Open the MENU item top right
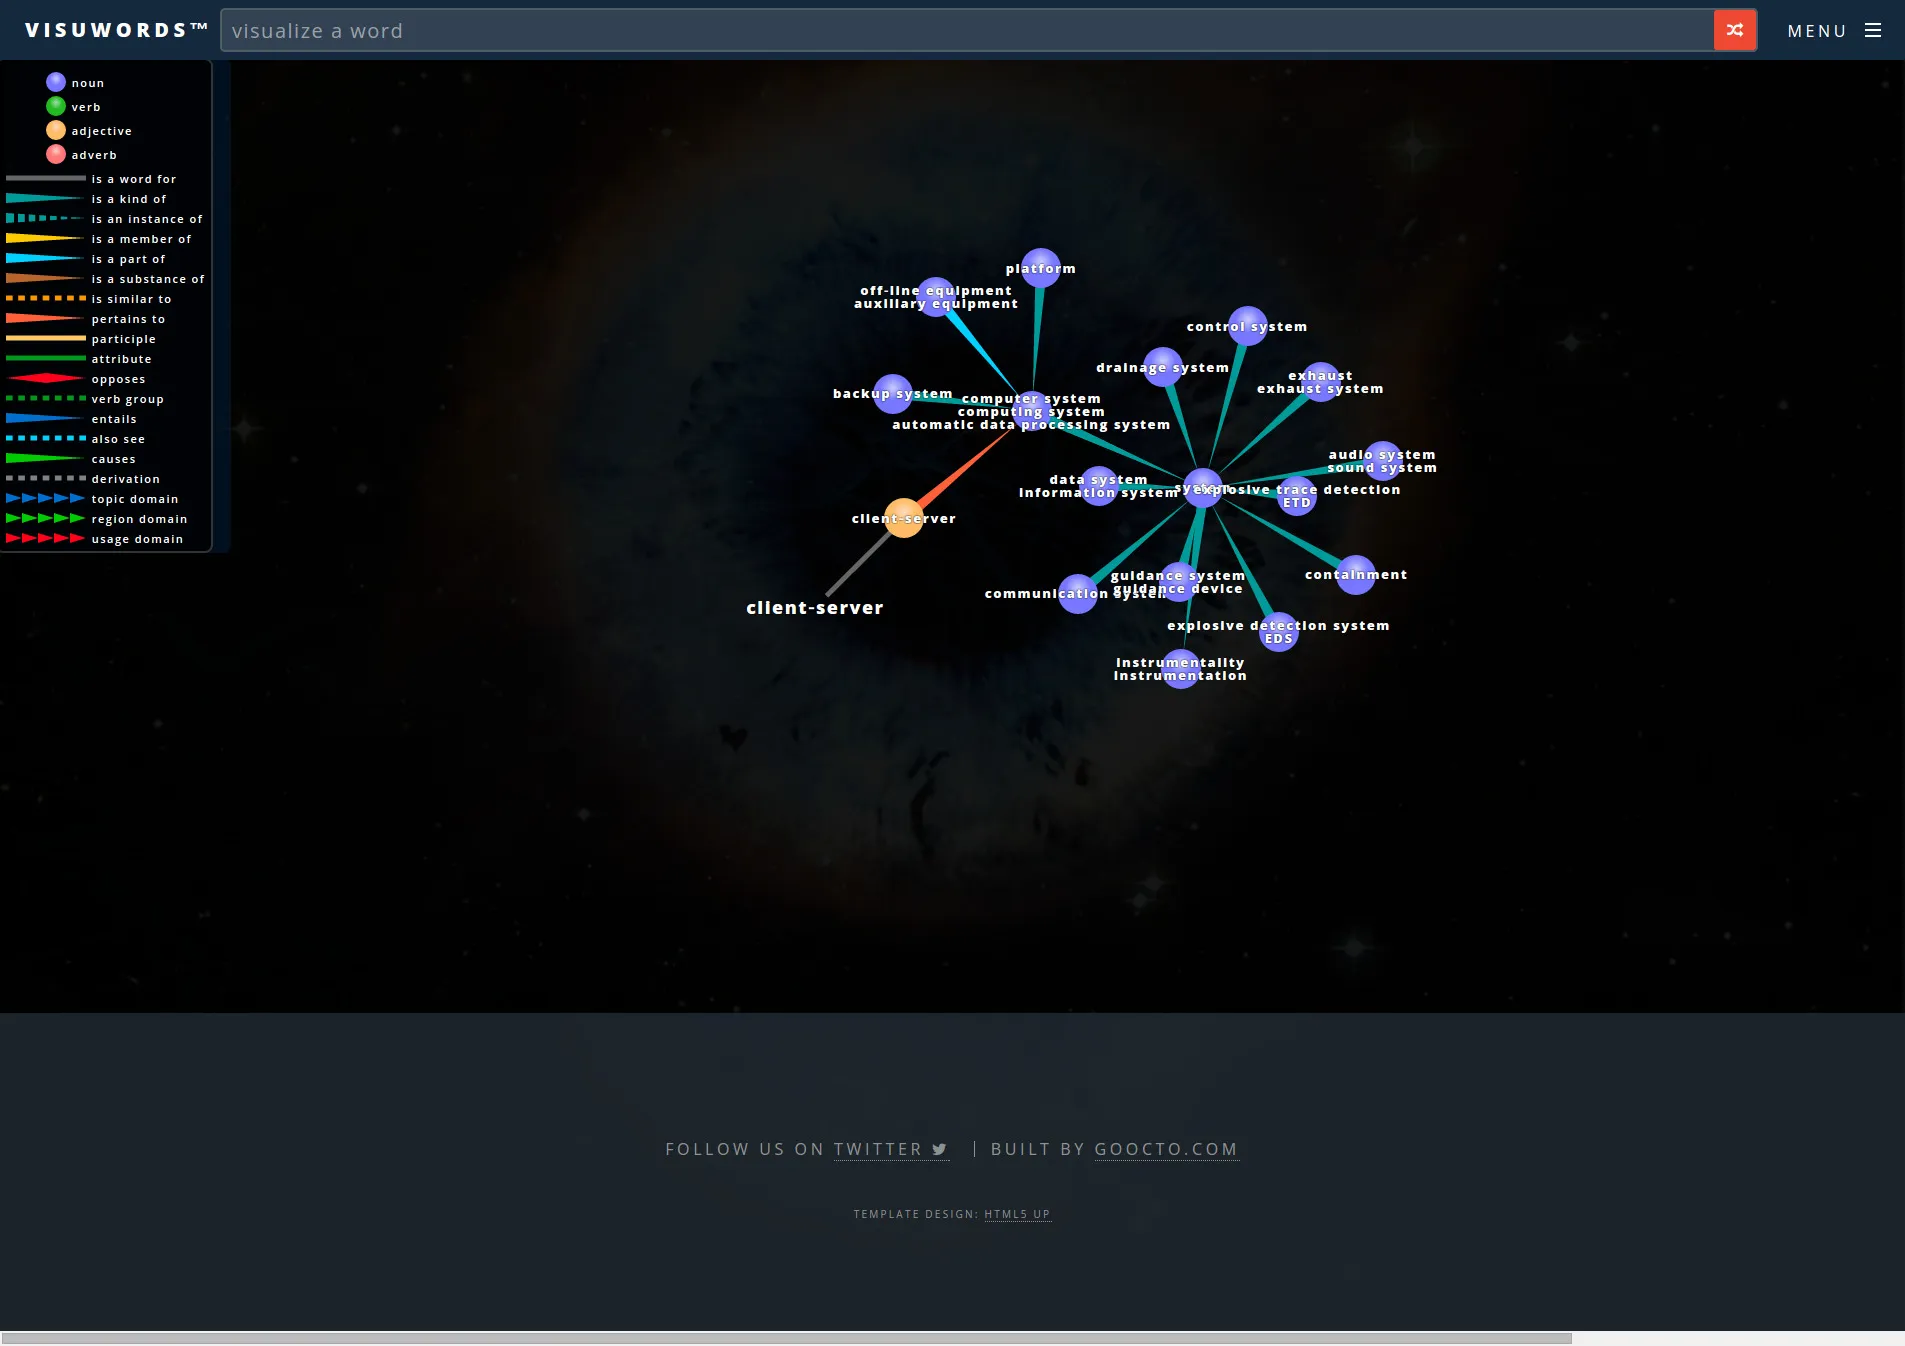Image resolution: width=1905 pixels, height=1346 pixels. (1817, 30)
